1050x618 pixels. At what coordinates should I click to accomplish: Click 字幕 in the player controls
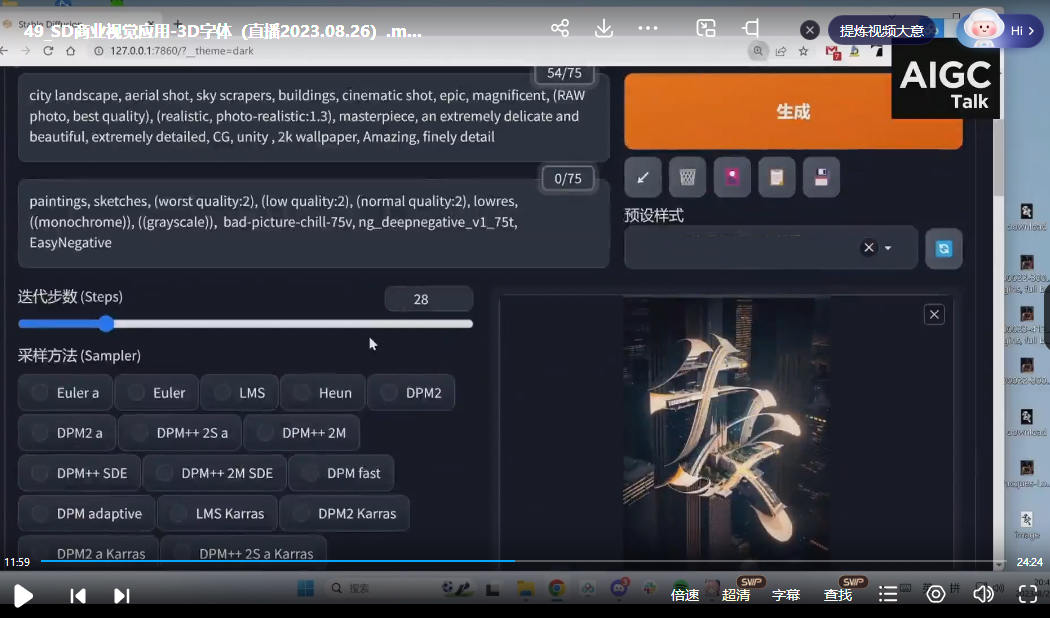[786, 594]
